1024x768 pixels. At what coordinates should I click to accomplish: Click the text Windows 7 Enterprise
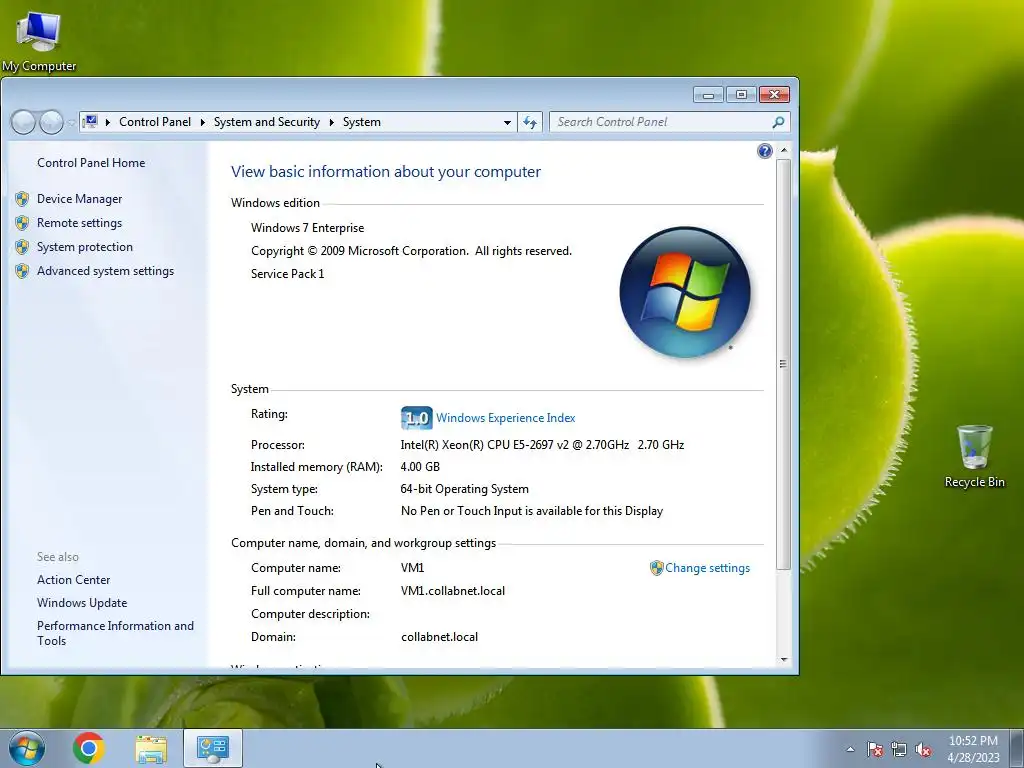pyautogui.click(x=308, y=228)
